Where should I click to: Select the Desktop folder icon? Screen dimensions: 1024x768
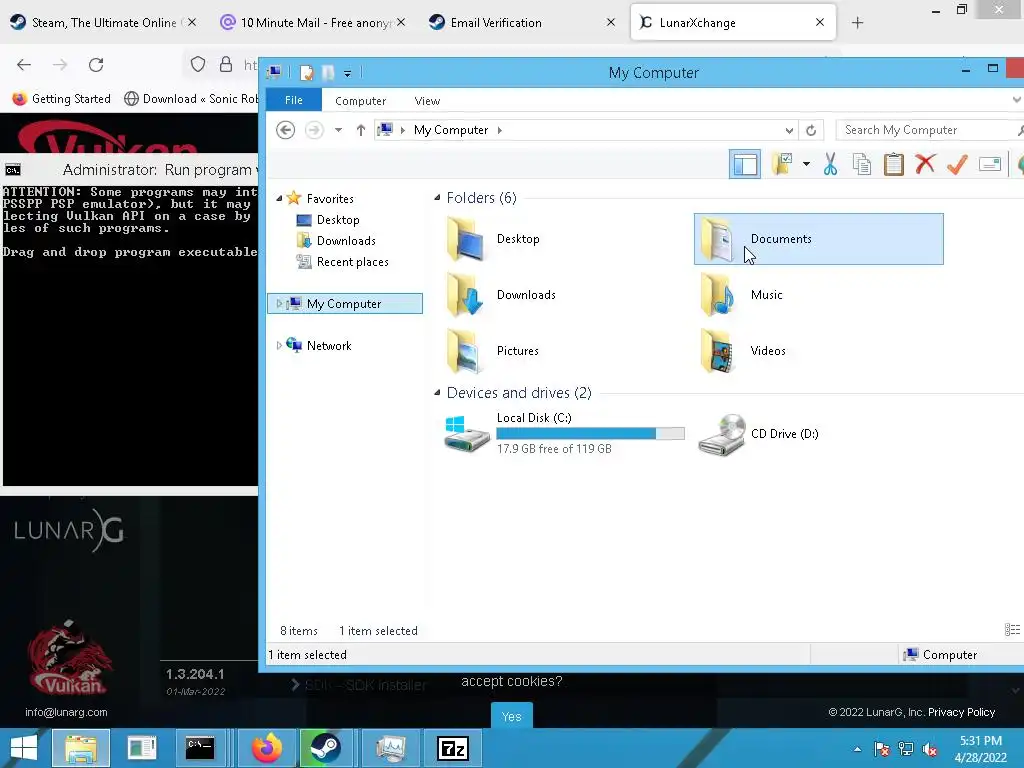click(465, 239)
